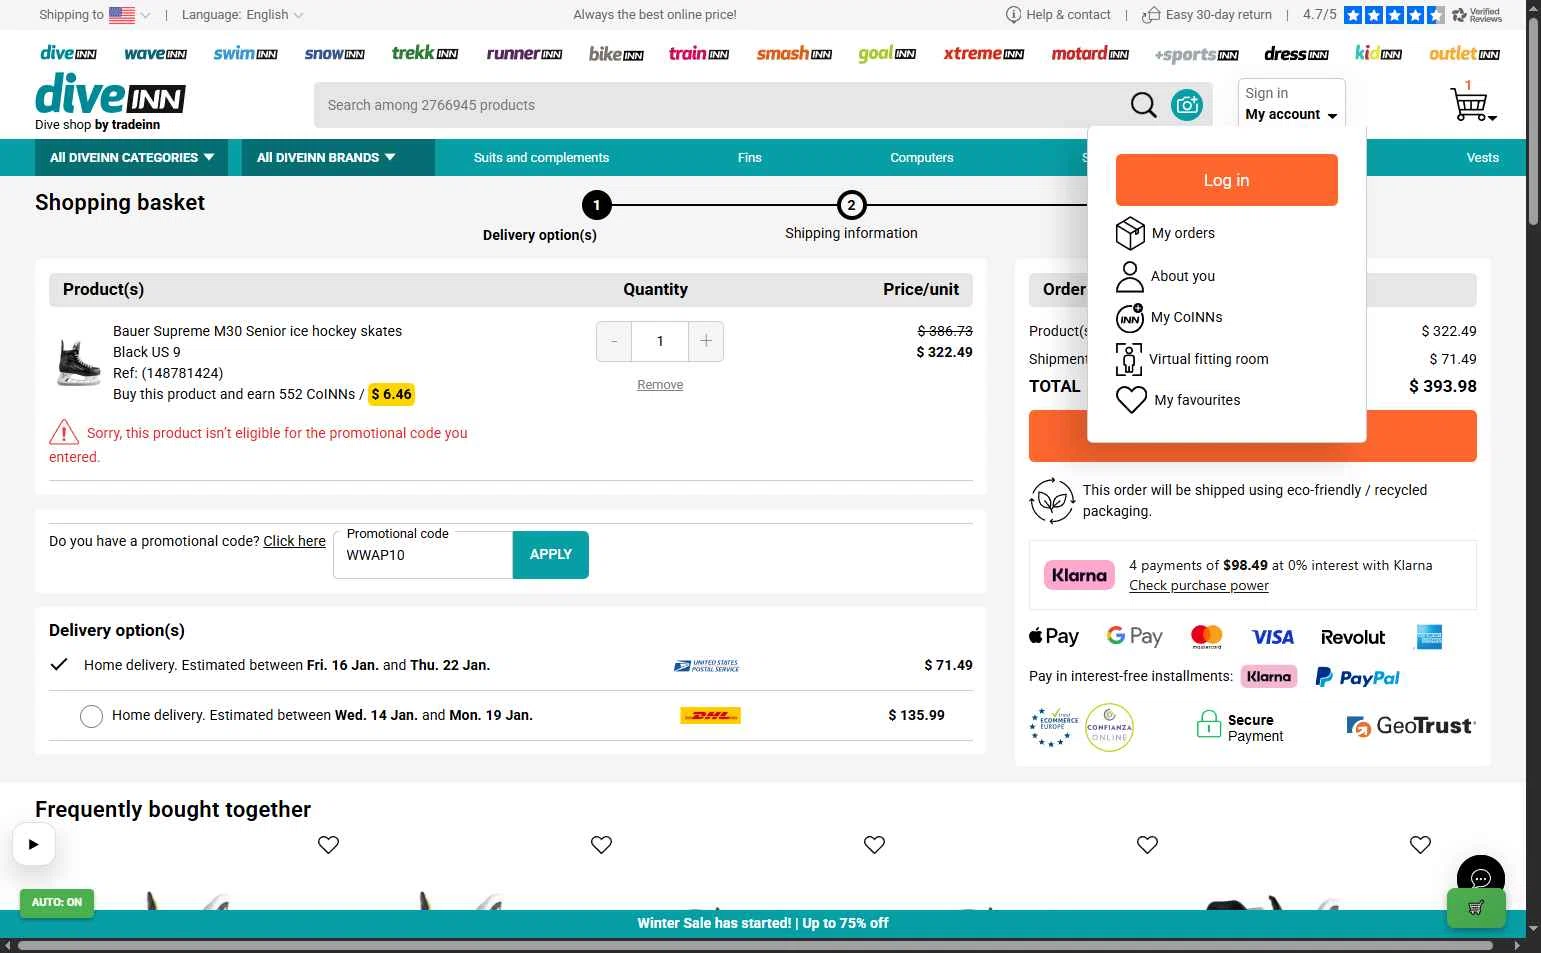Select the USPS home delivery option

click(x=59, y=665)
